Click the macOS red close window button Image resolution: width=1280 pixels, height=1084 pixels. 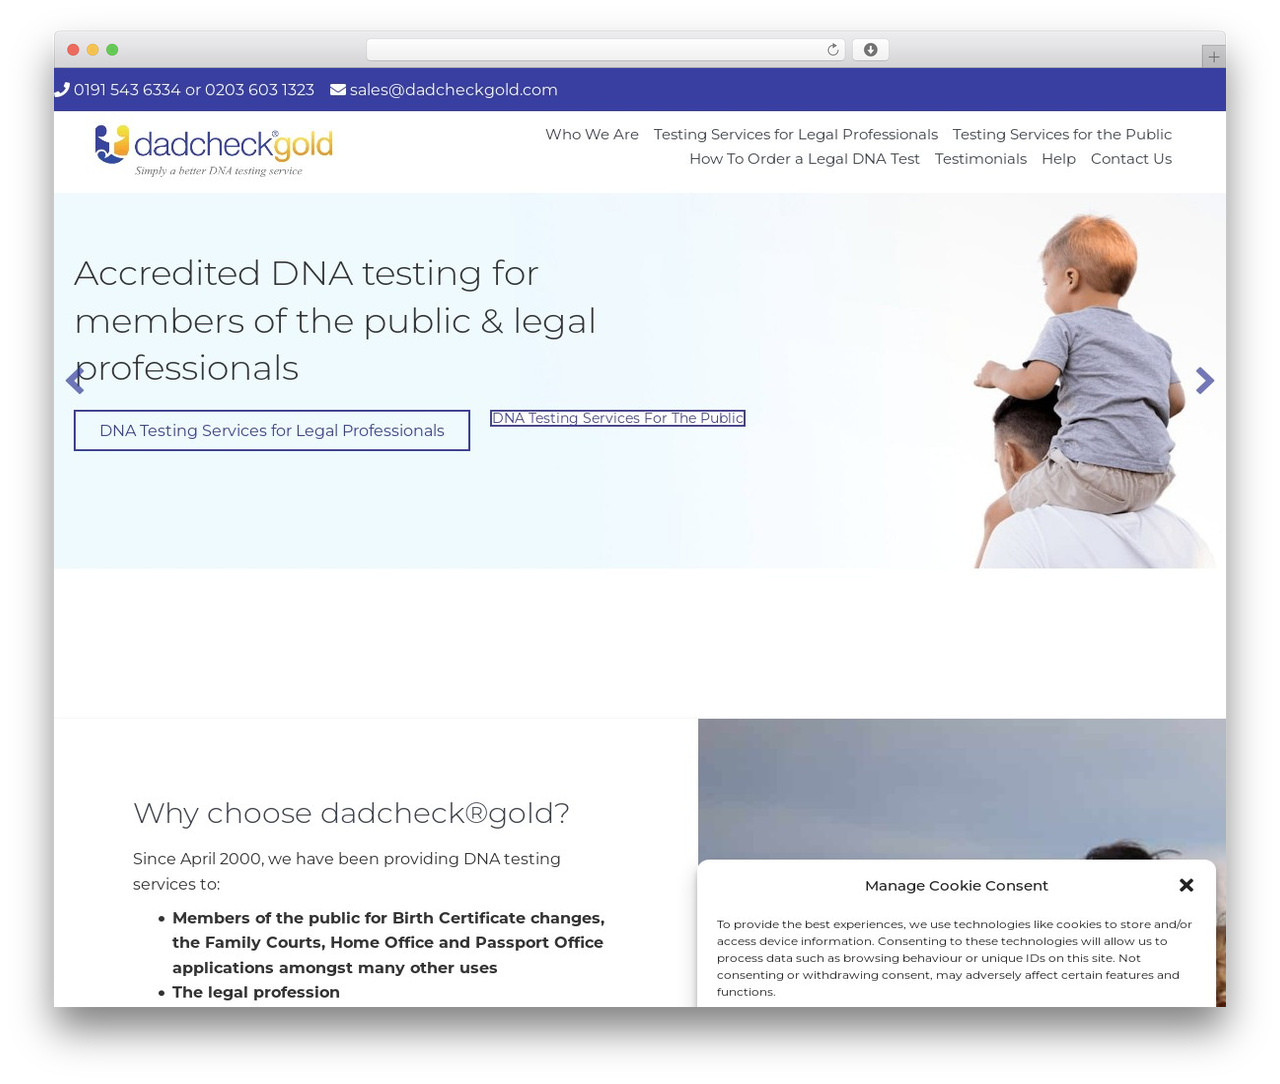pyautogui.click(x=73, y=50)
